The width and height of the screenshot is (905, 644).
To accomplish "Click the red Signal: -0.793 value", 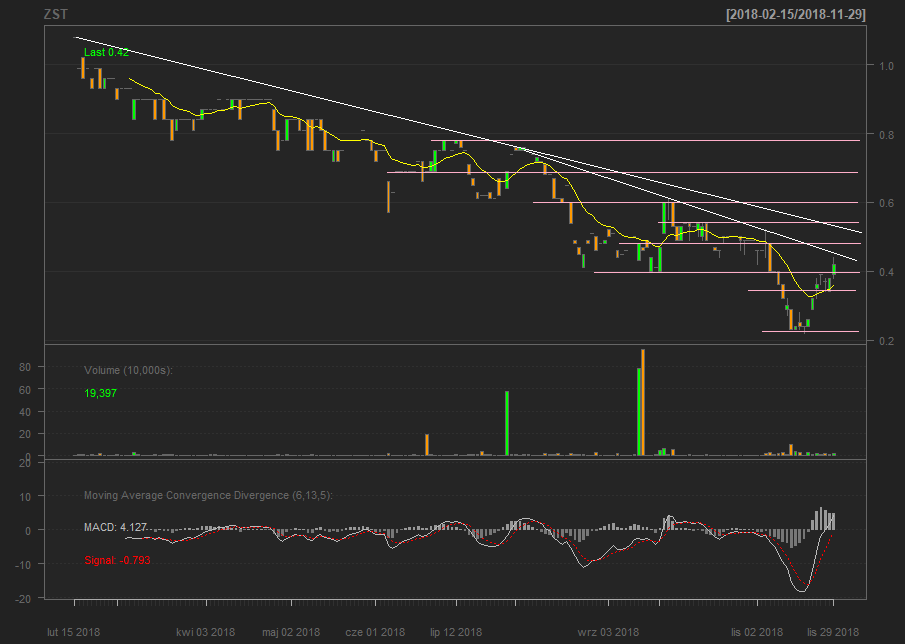I will [x=117, y=560].
